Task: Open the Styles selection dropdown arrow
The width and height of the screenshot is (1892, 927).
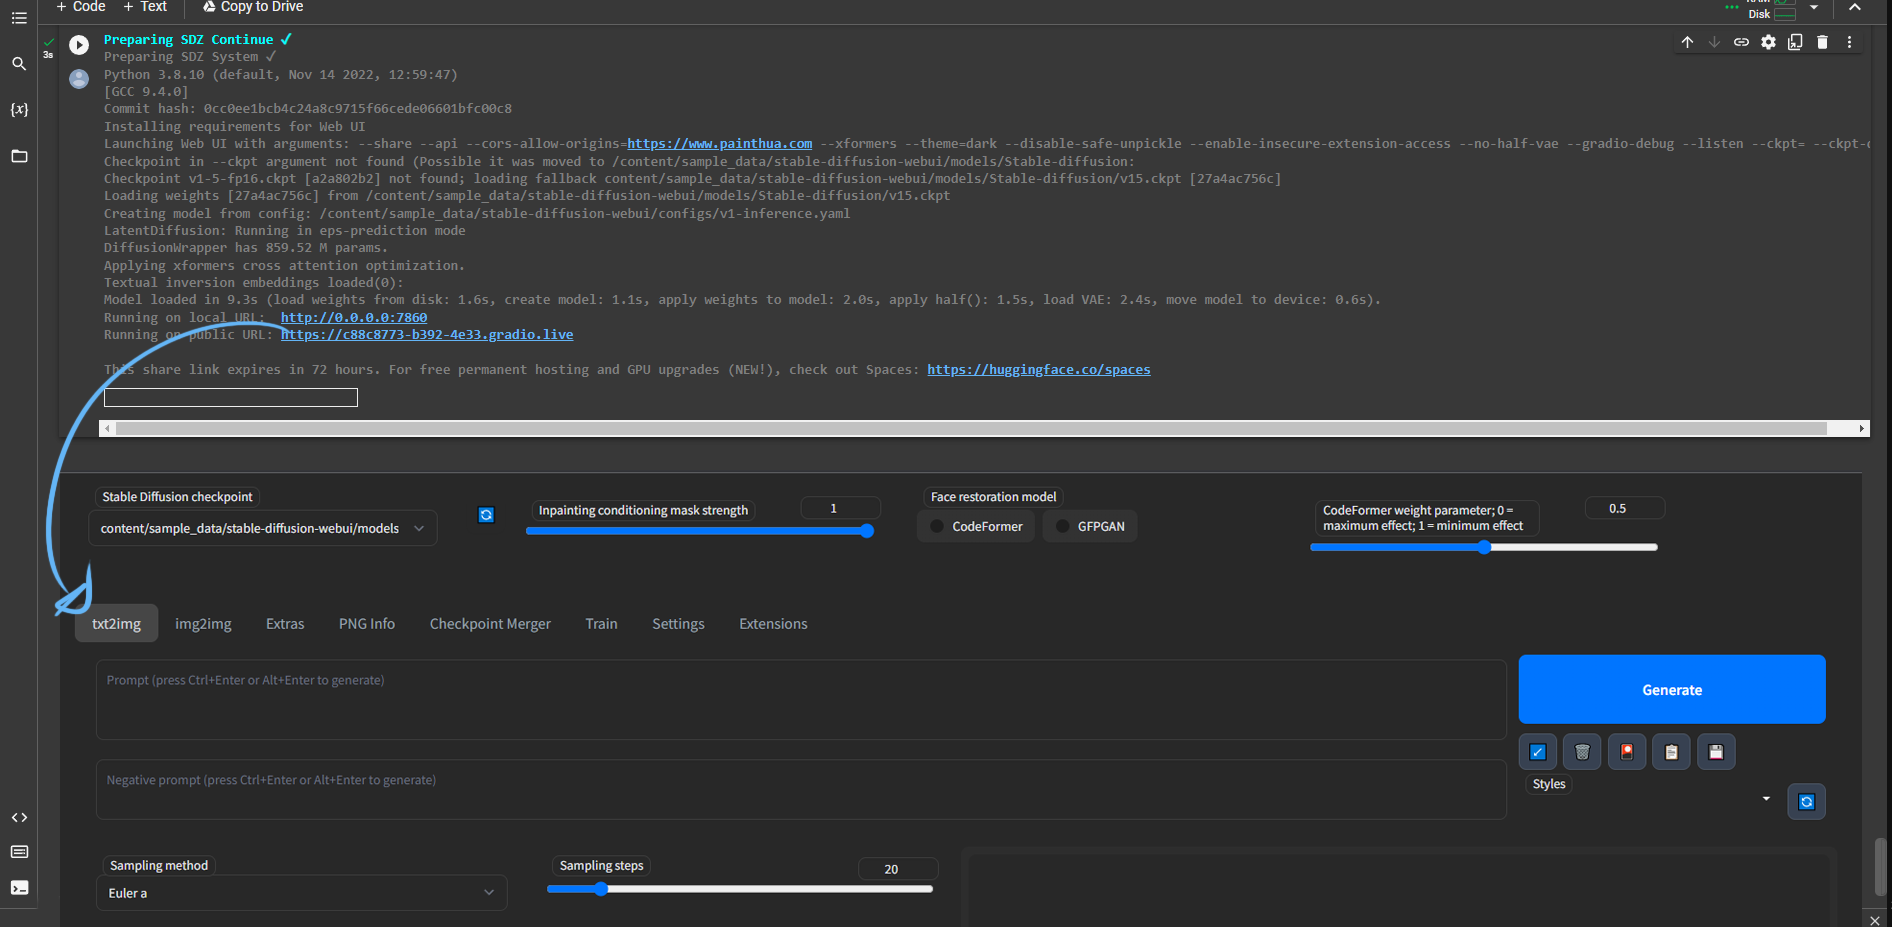Action: pos(1766,799)
